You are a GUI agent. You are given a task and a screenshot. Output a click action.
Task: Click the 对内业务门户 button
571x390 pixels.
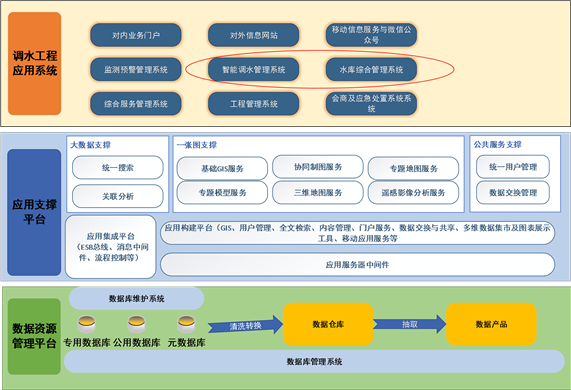[x=136, y=35]
